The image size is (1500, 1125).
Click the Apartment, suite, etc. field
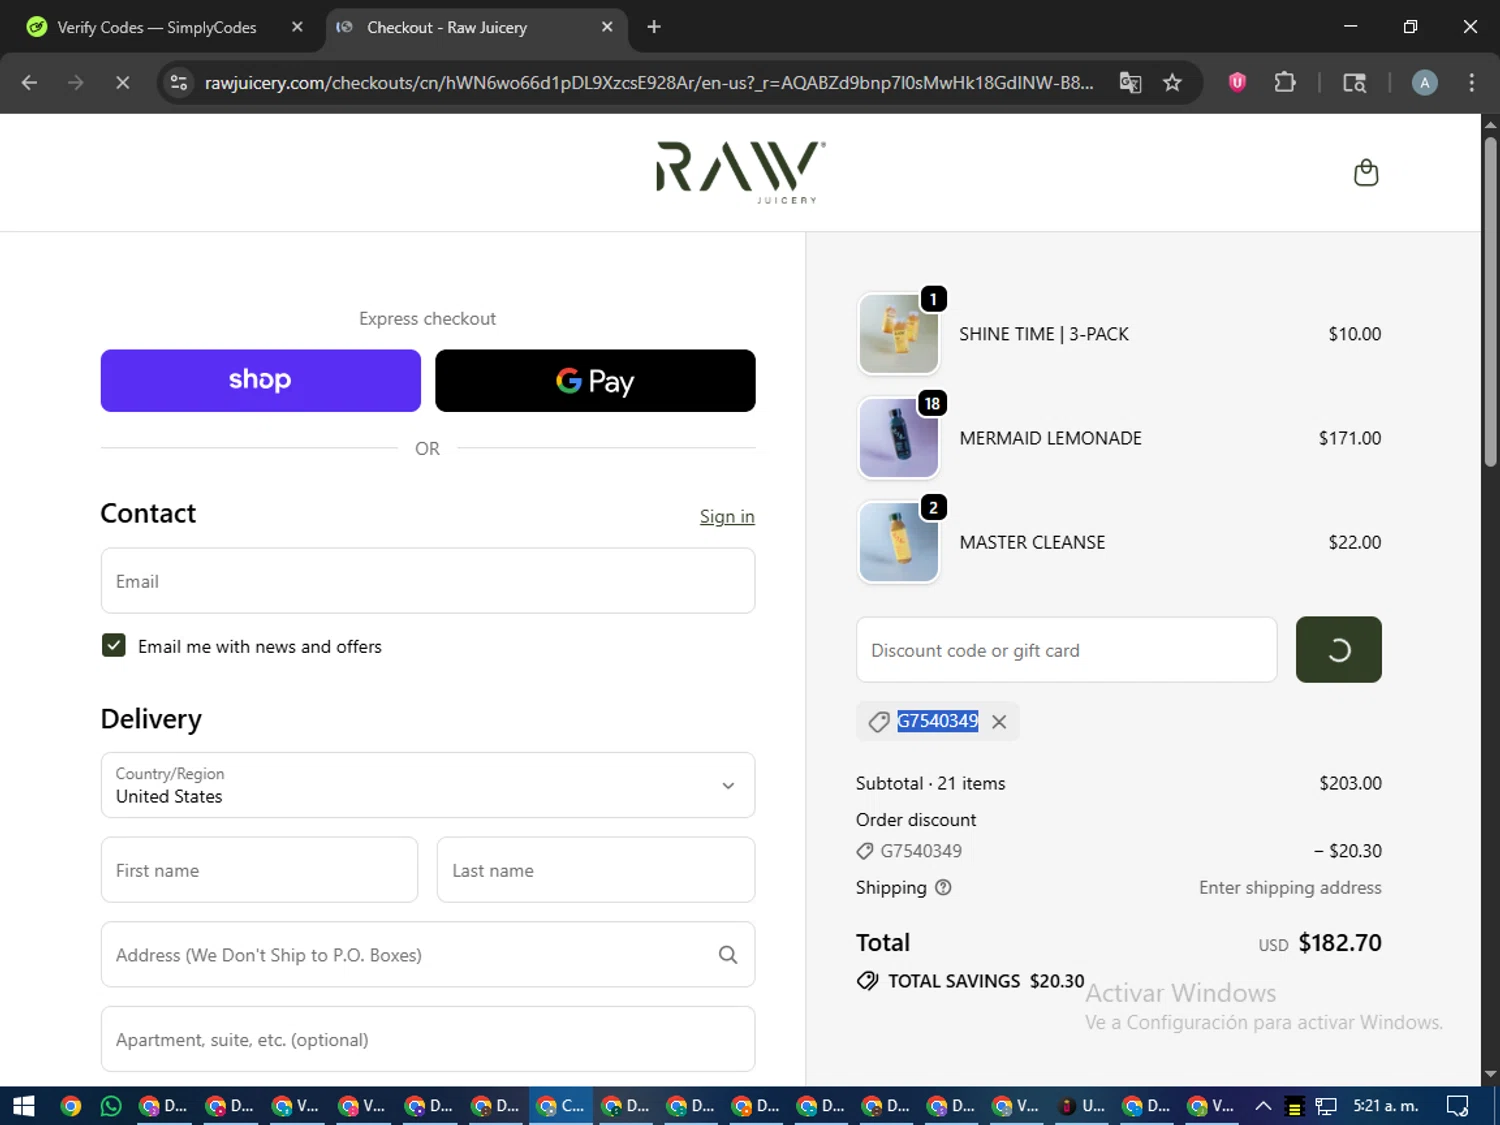pyautogui.click(x=428, y=1039)
